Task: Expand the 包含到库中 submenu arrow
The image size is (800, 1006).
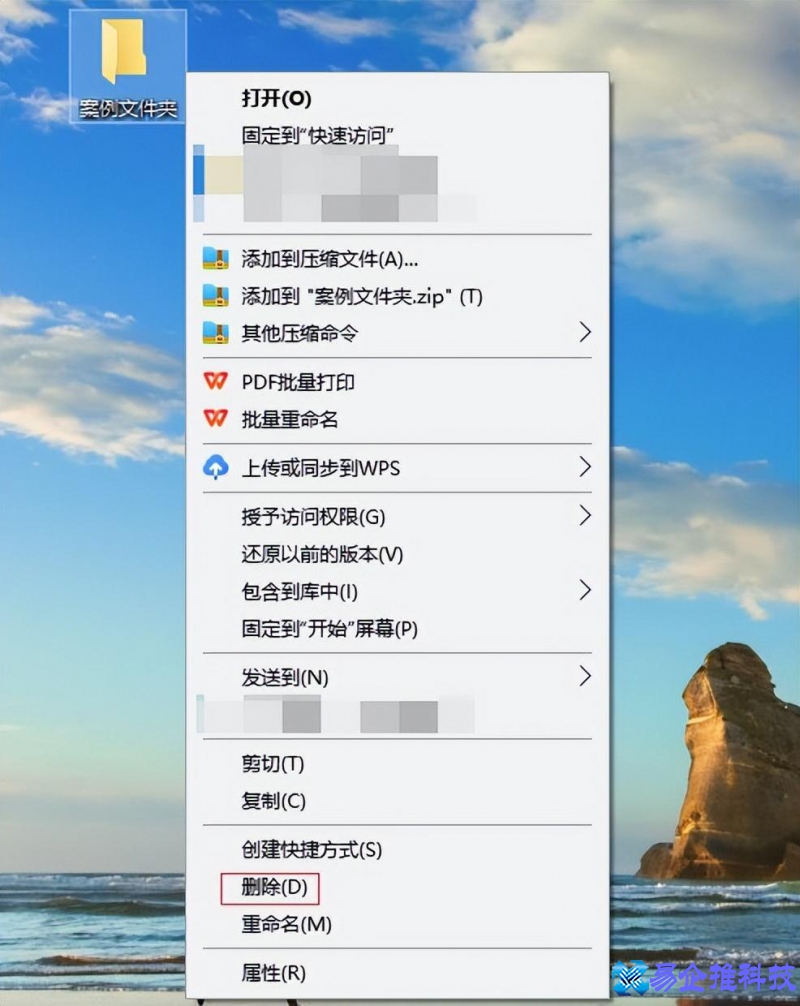Action: 586,591
